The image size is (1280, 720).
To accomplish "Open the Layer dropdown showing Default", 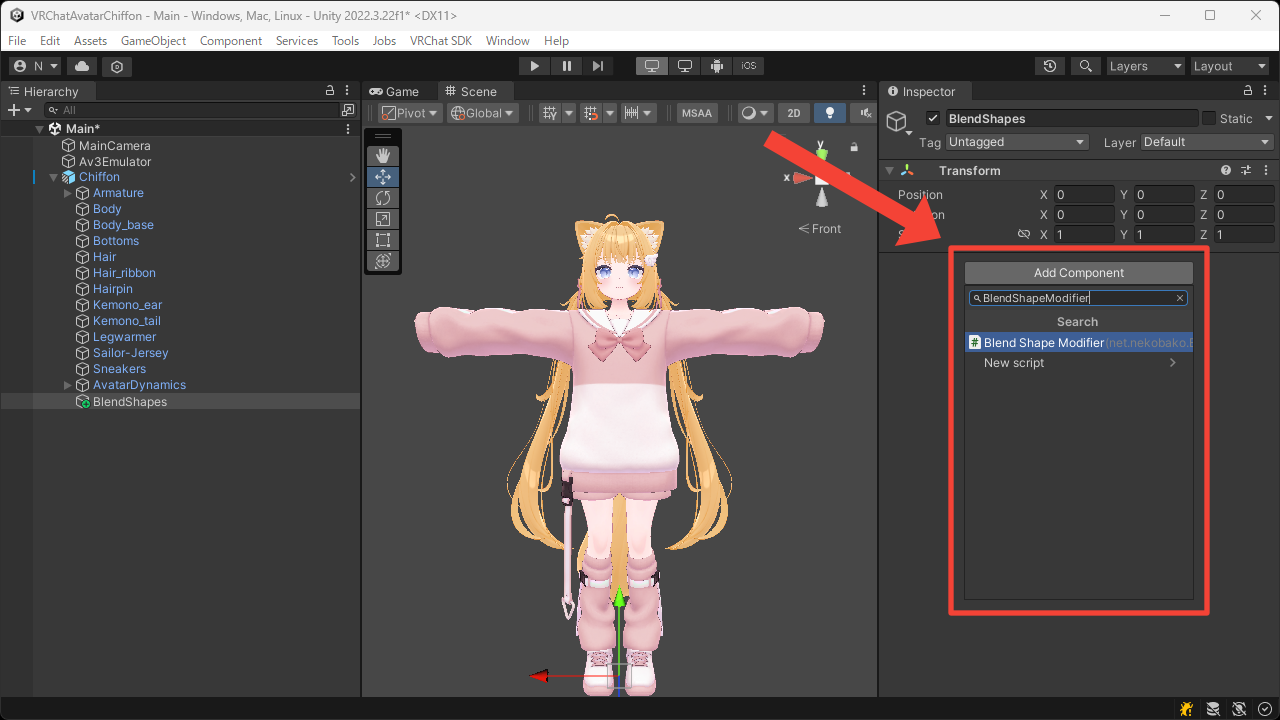I will click(1207, 142).
